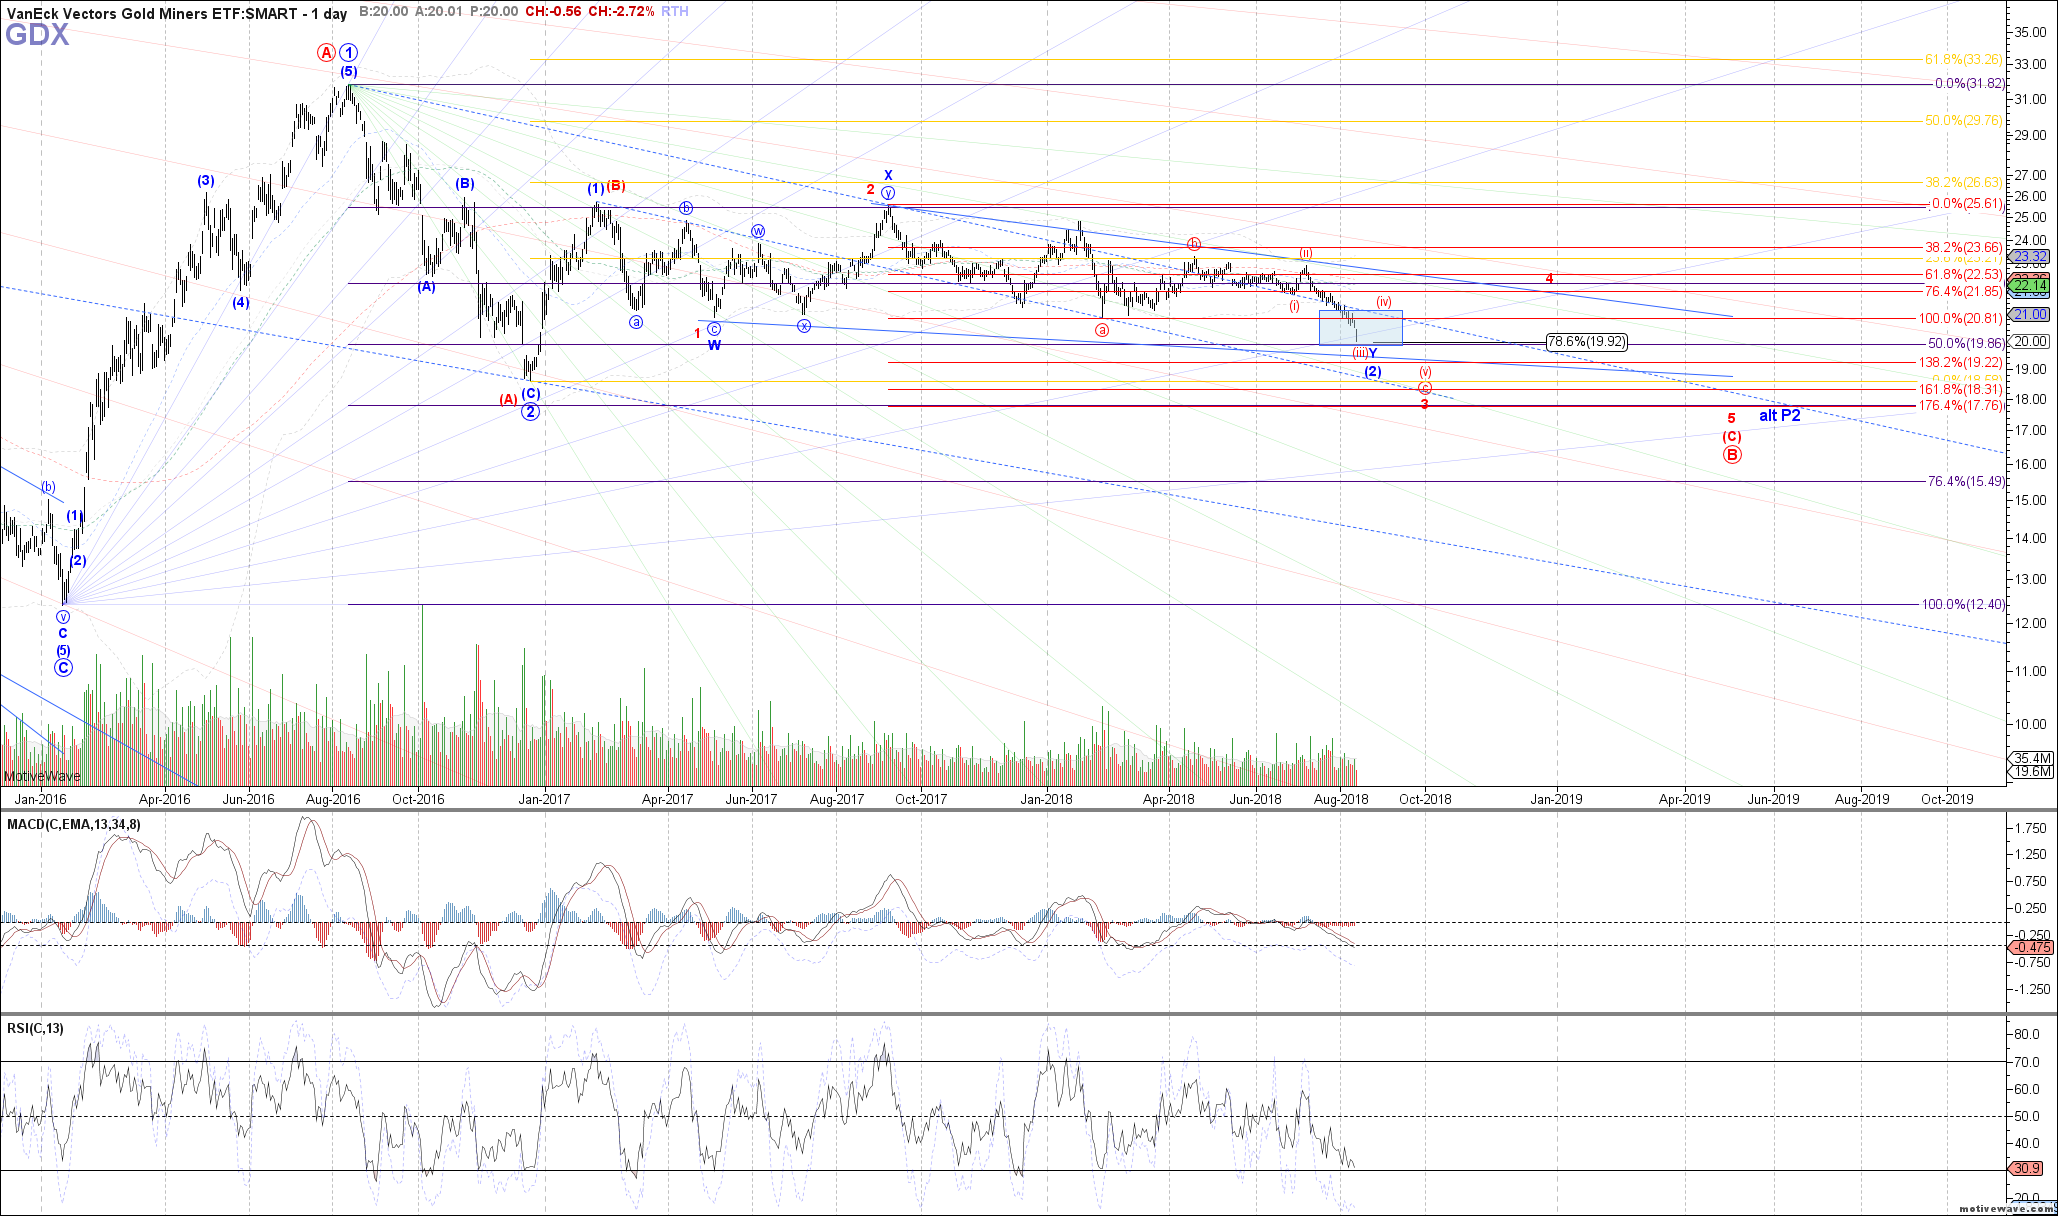Click the Aug-2016 date on time axis
The height and width of the screenshot is (1216, 2058).
click(x=333, y=799)
